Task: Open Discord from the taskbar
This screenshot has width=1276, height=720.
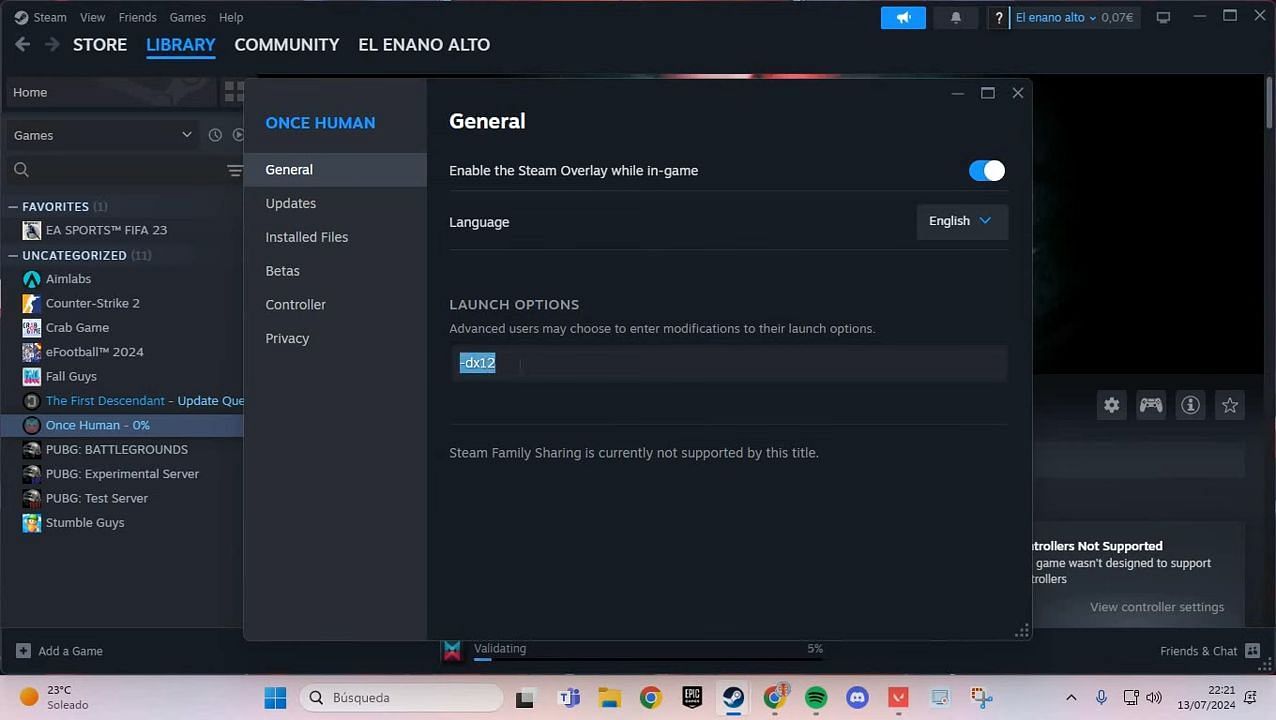Action: pos(857,698)
